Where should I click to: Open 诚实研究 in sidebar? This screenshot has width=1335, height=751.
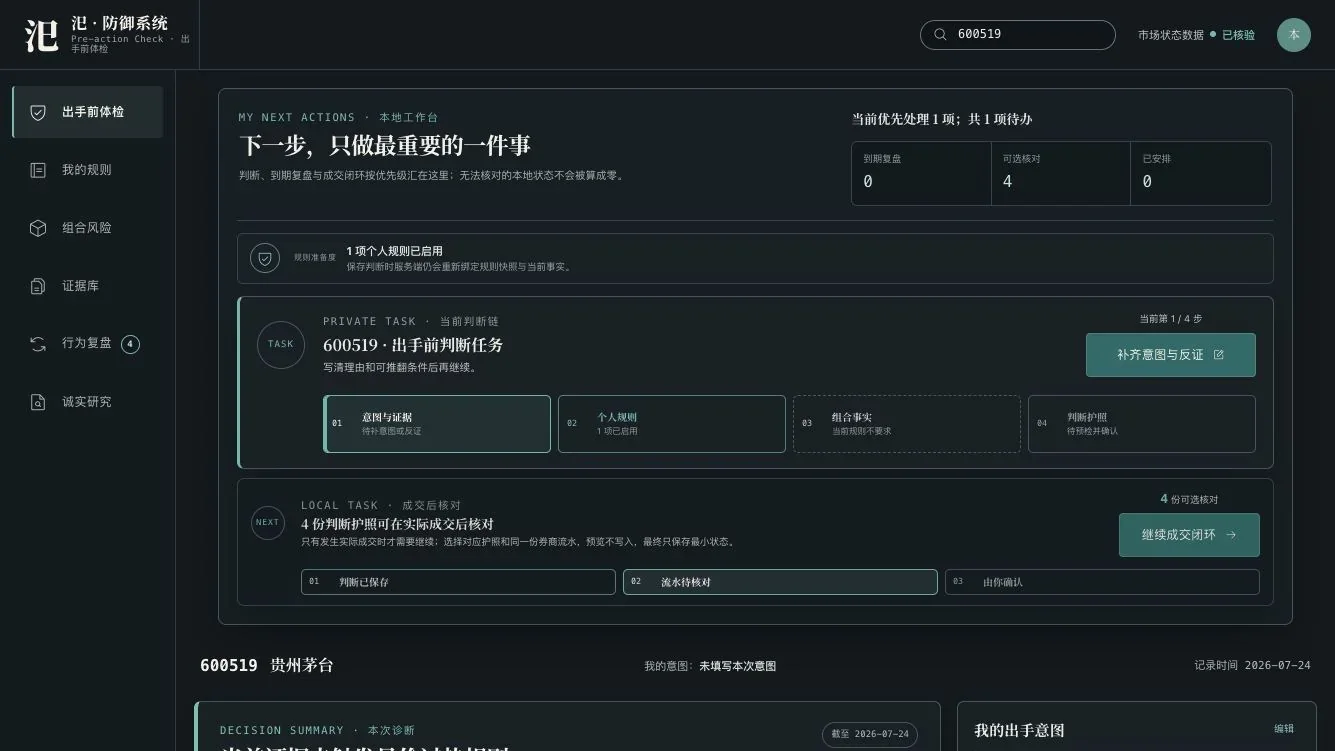point(87,402)
